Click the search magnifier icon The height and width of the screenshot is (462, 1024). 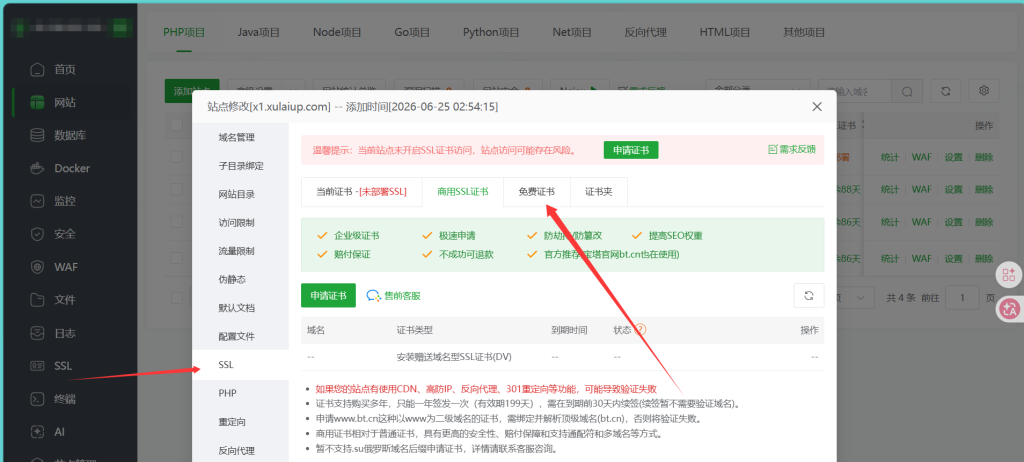coord(907,91)
